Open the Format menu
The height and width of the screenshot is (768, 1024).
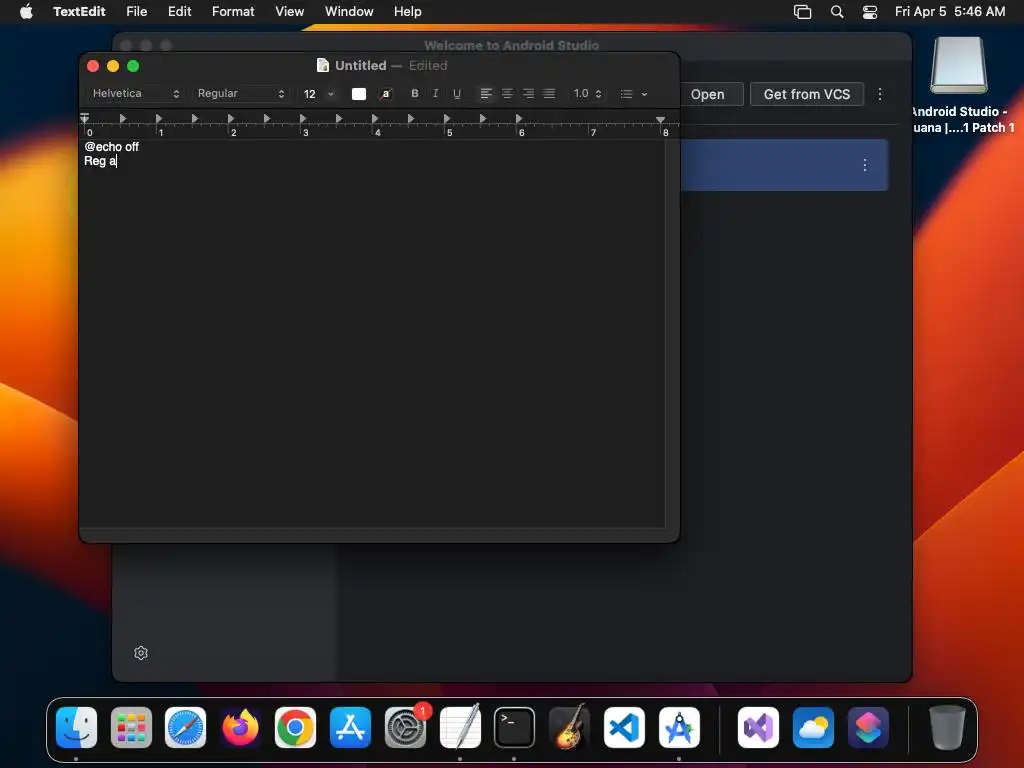tap(233, 11)
